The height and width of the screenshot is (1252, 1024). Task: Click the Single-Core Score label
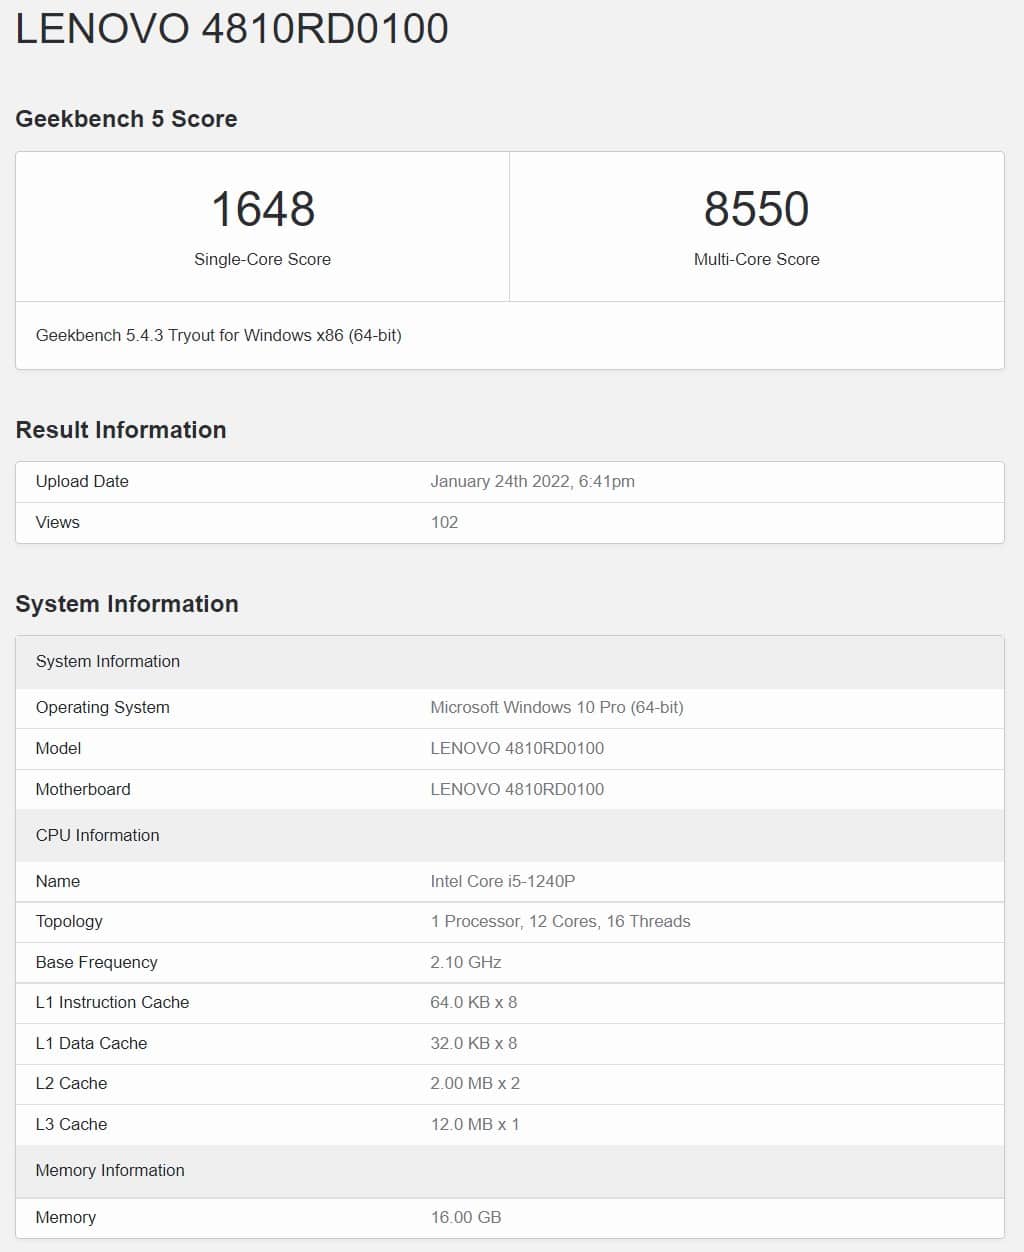(262, 259)
